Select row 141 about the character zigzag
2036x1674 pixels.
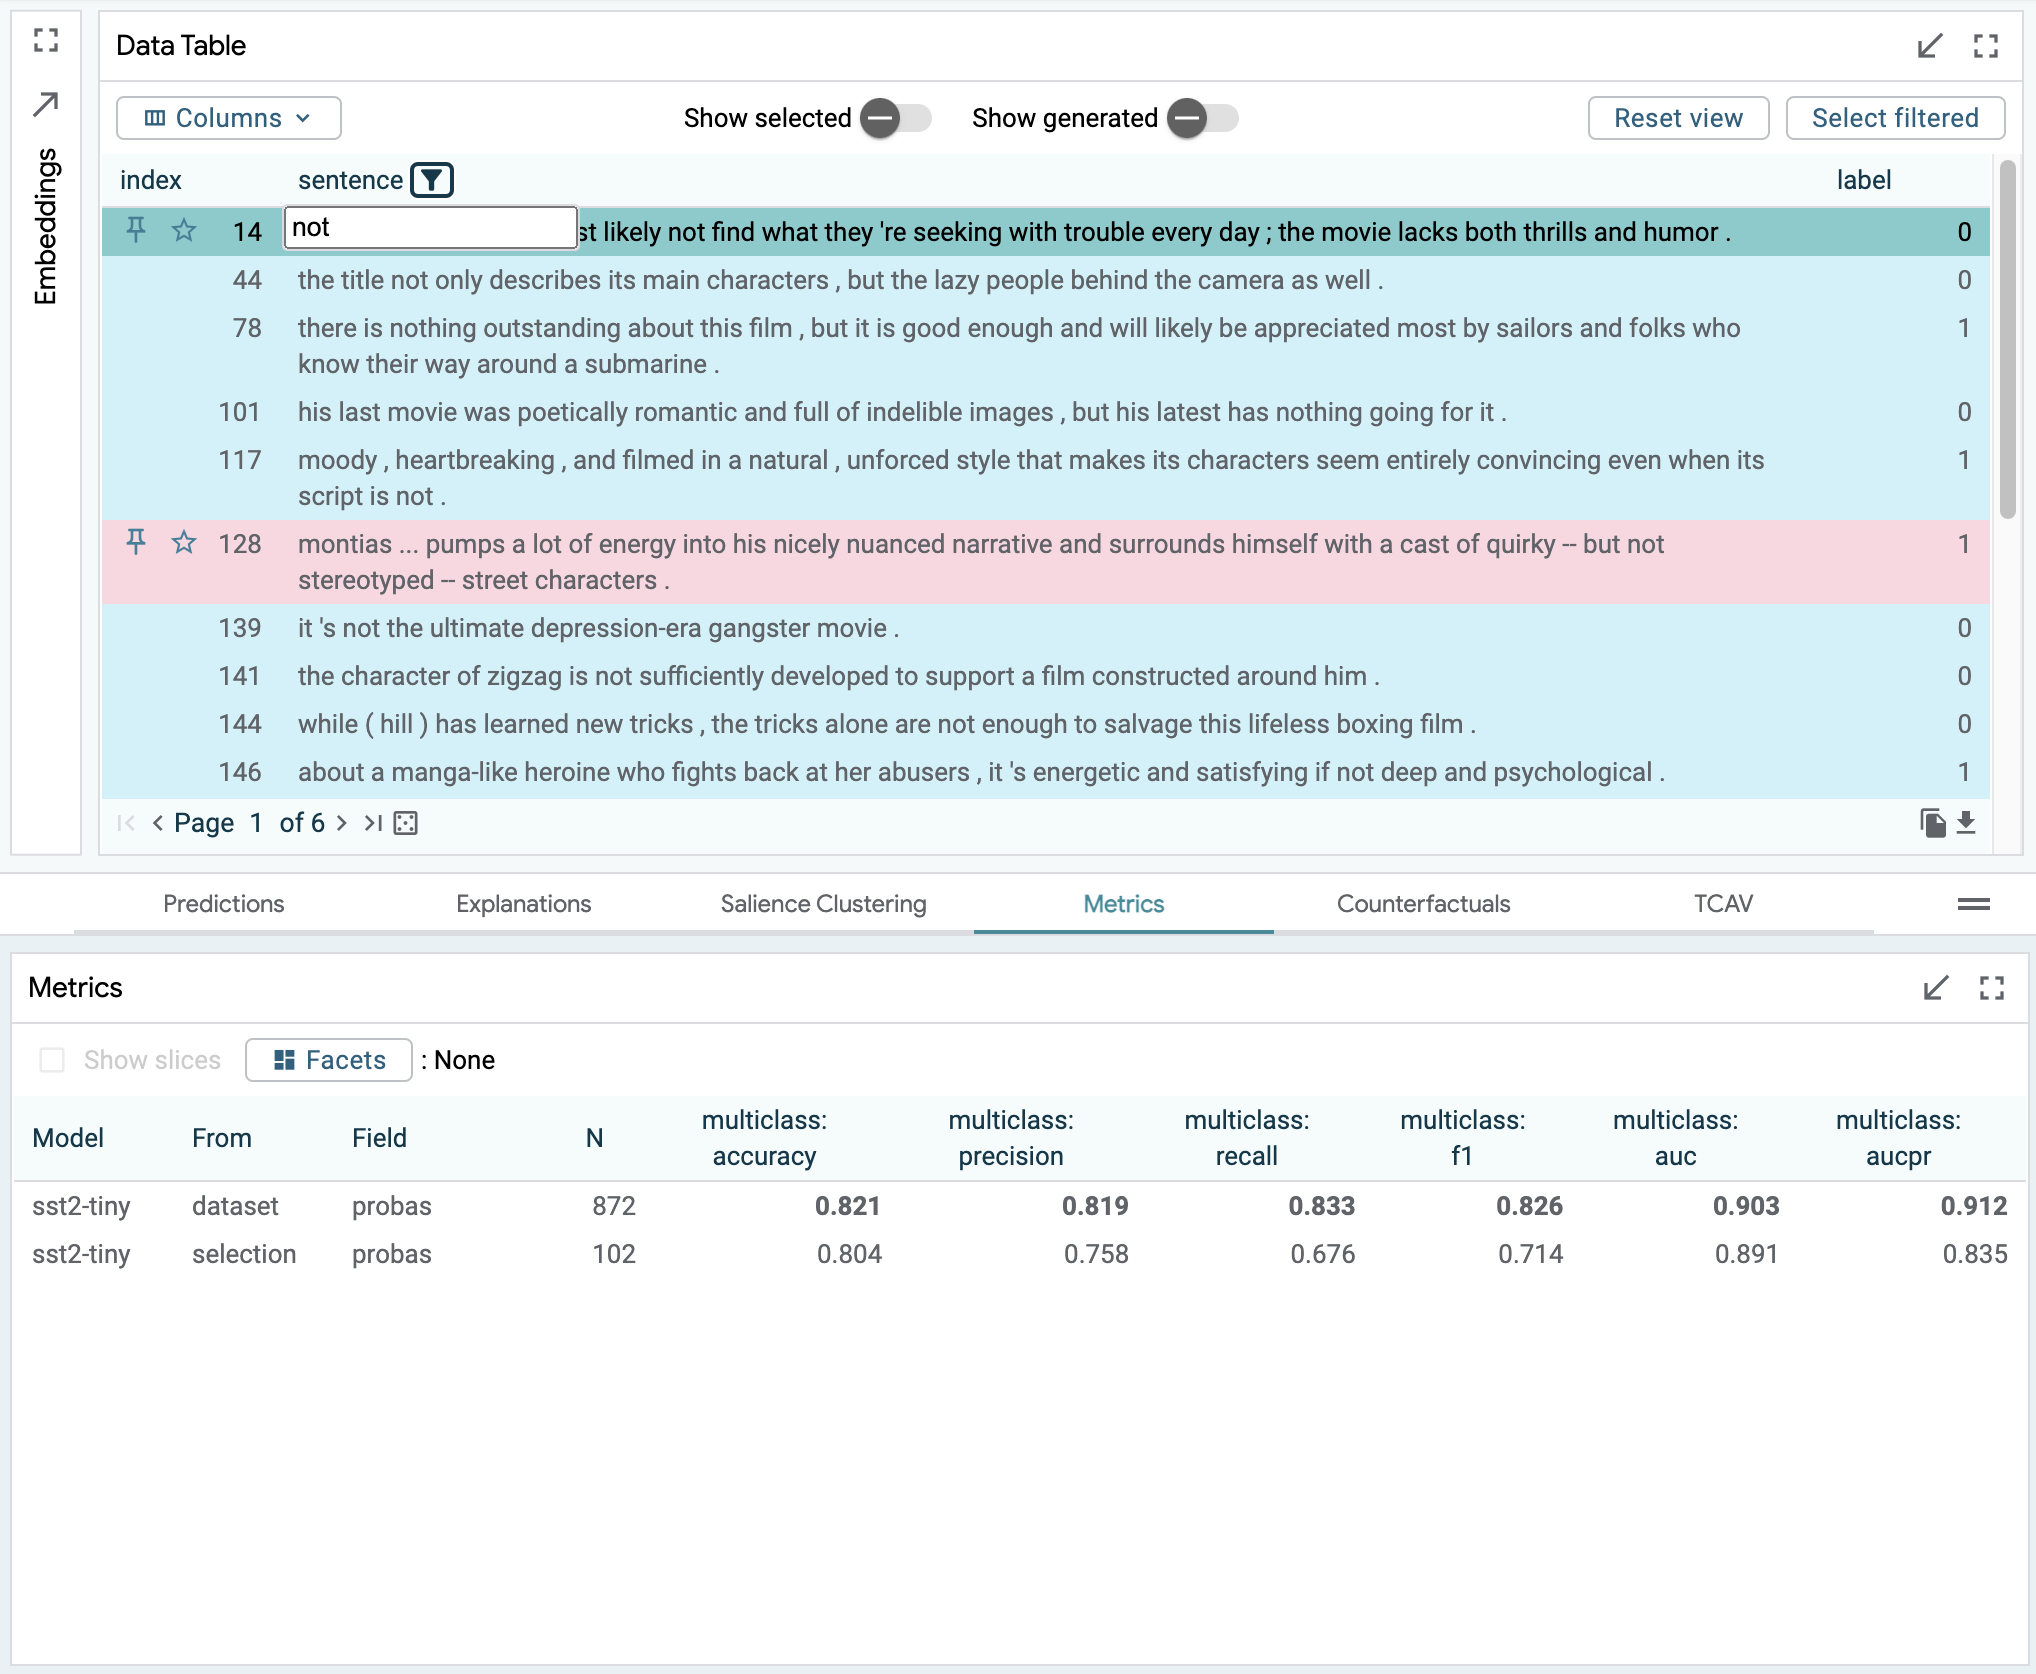click(x=1046, y=676)
